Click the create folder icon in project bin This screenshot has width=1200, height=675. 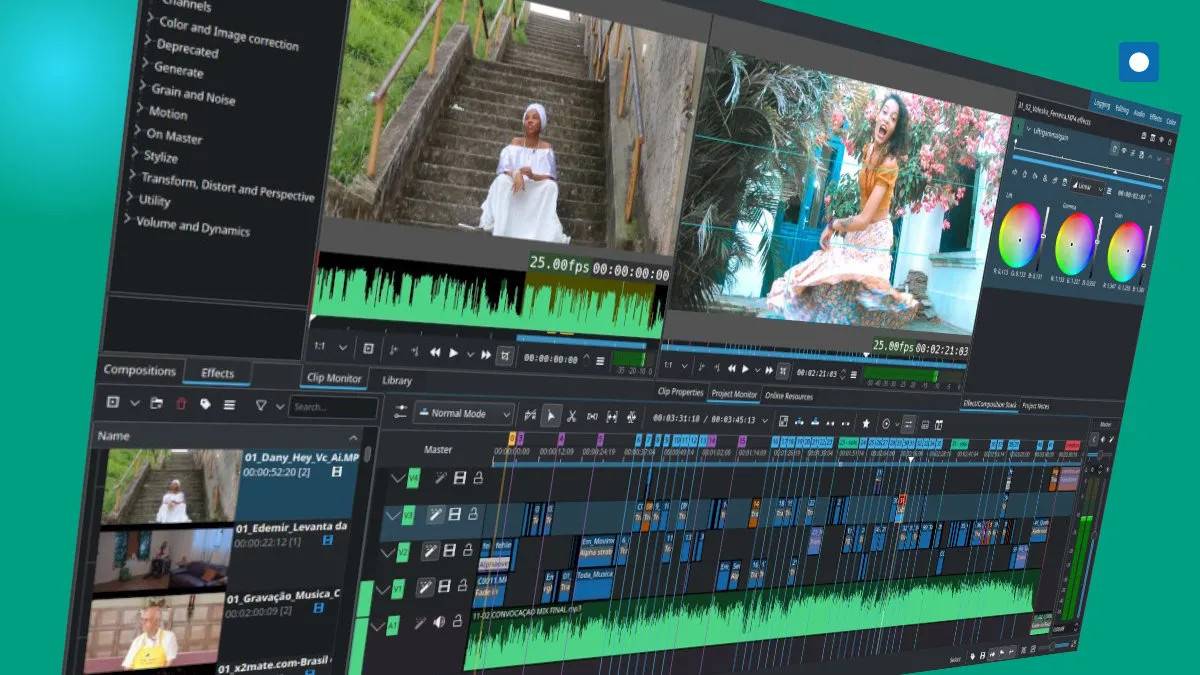click(157, 403)
